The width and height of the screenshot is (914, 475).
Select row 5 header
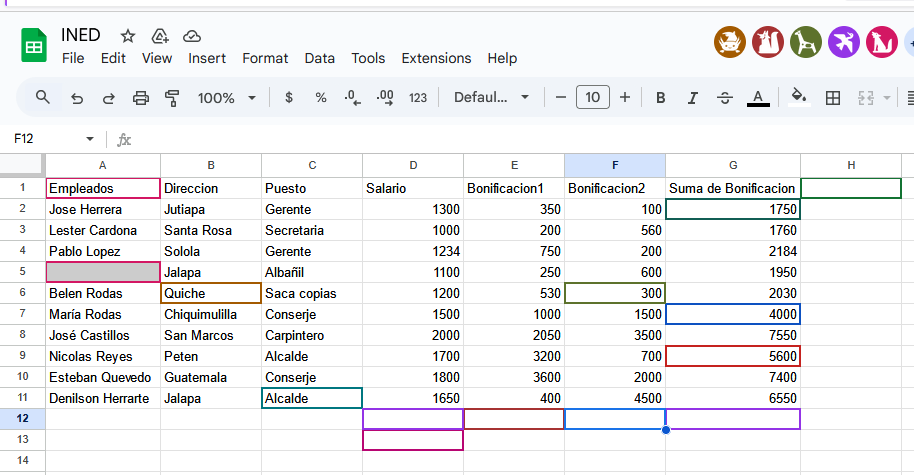(x=22, y=272)
